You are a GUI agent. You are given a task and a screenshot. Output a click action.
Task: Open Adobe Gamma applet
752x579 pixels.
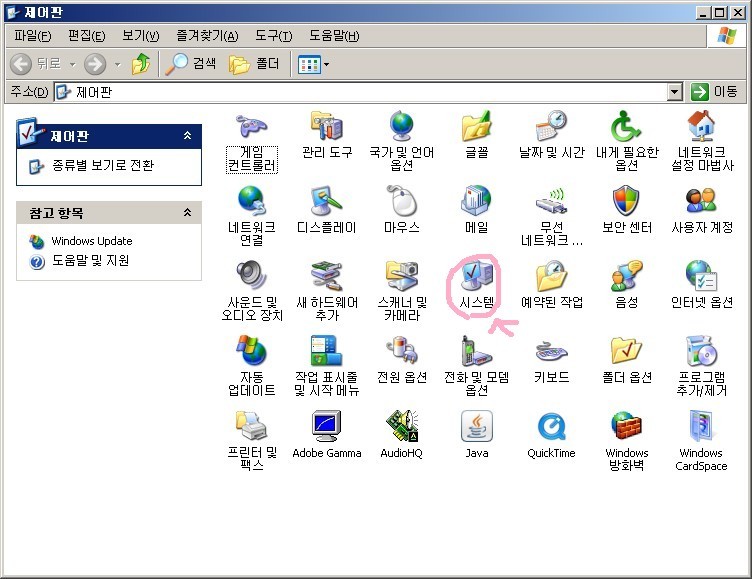coord(327,435)
